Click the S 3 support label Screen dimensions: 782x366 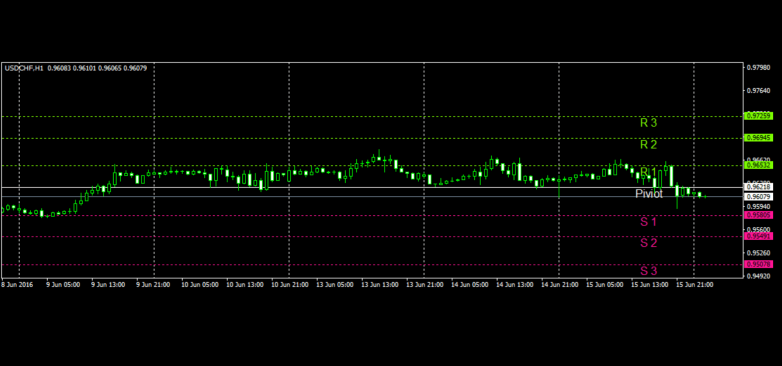click(648, 271)
